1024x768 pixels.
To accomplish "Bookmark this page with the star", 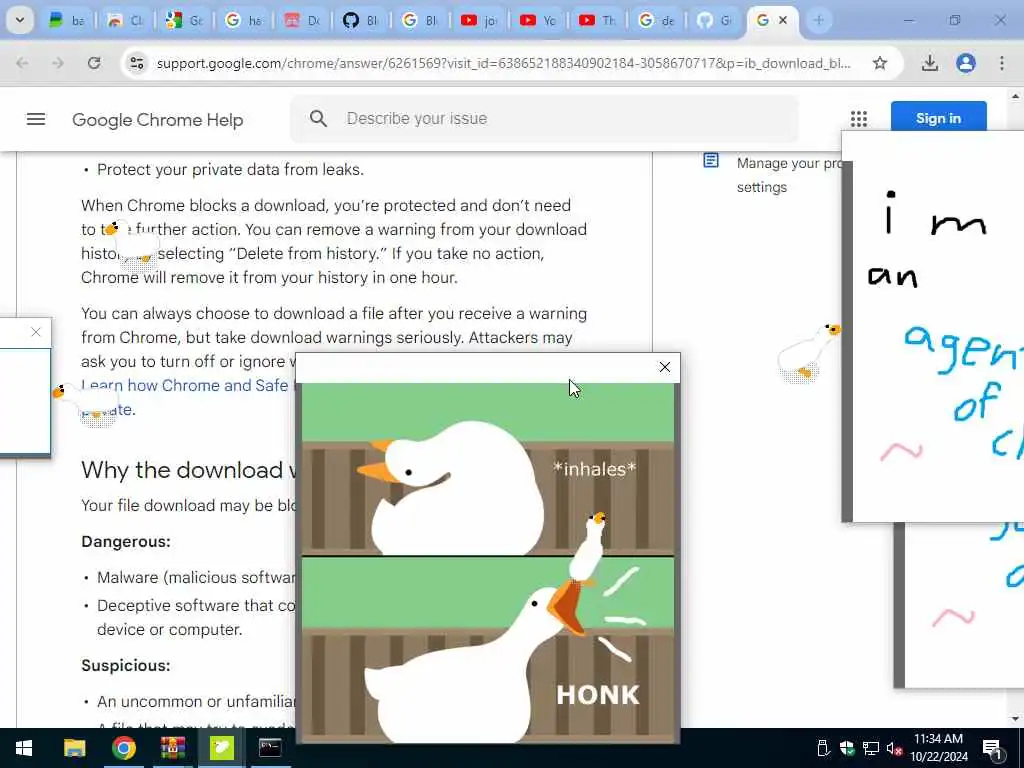I will click(880, 63).
